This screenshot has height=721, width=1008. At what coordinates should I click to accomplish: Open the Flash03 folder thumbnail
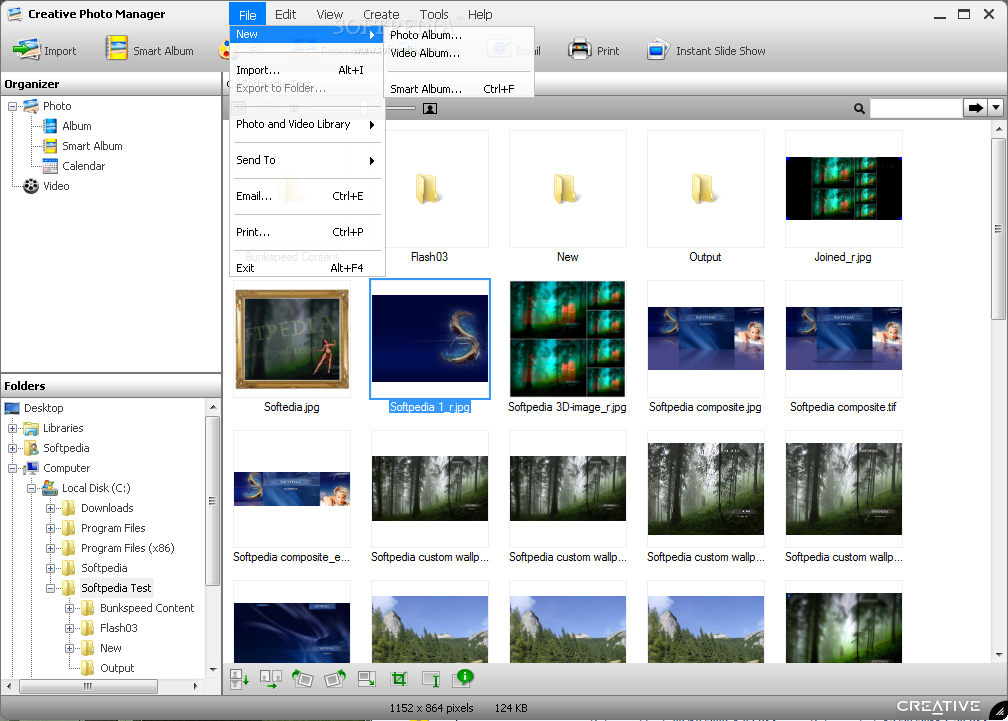point(429,190)
